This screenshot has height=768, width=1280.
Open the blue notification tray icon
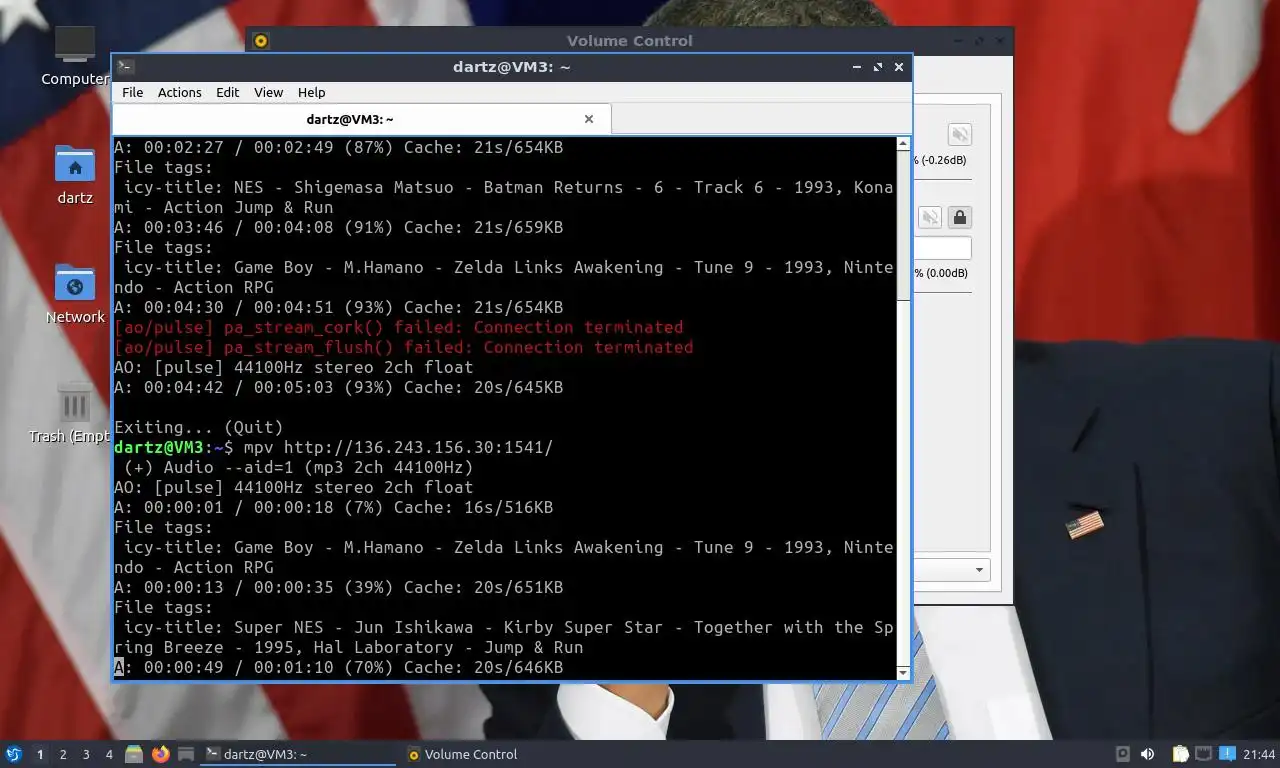pyautogui.click(x=1229, y=754)
